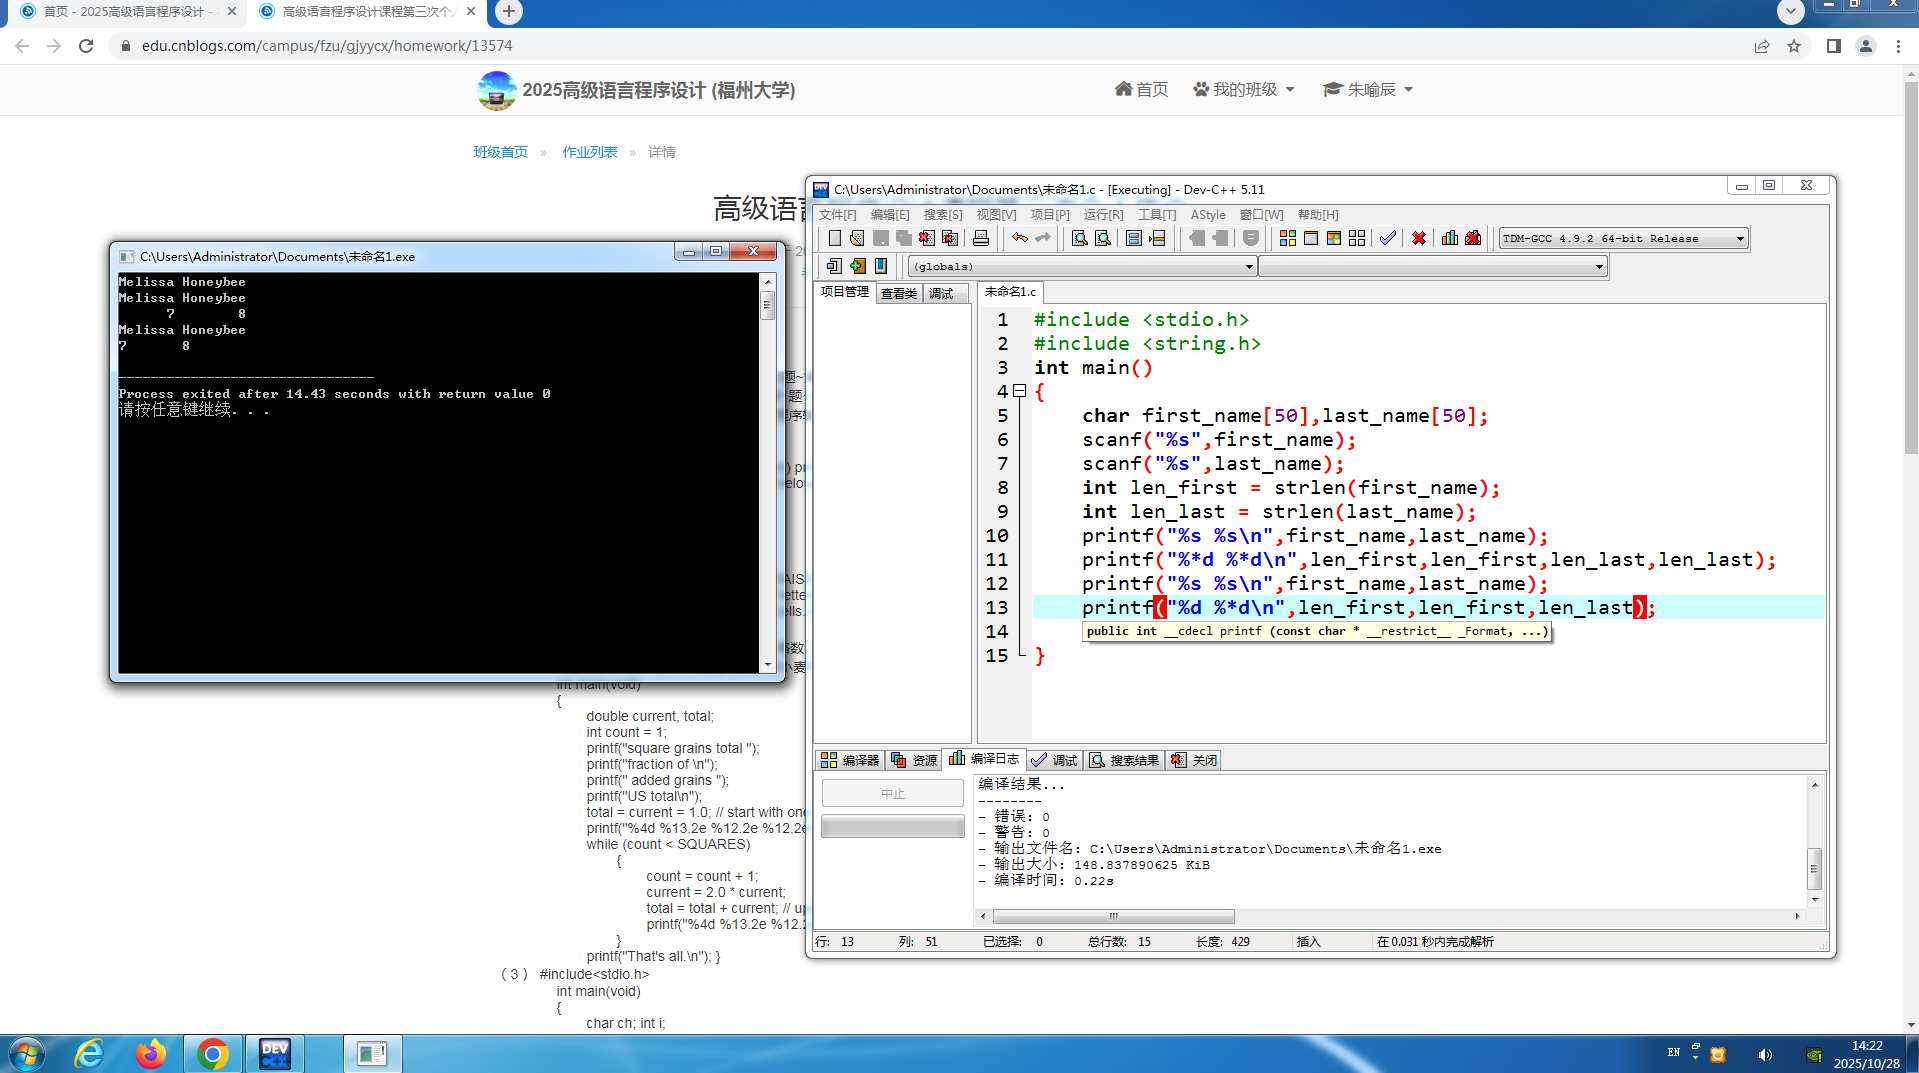Image resolution: width=1919 pixels, height=1073 pixels.
Task: Click the Replace magnifier icon in Dev-C++
Action: click(x=1103, y=238)
